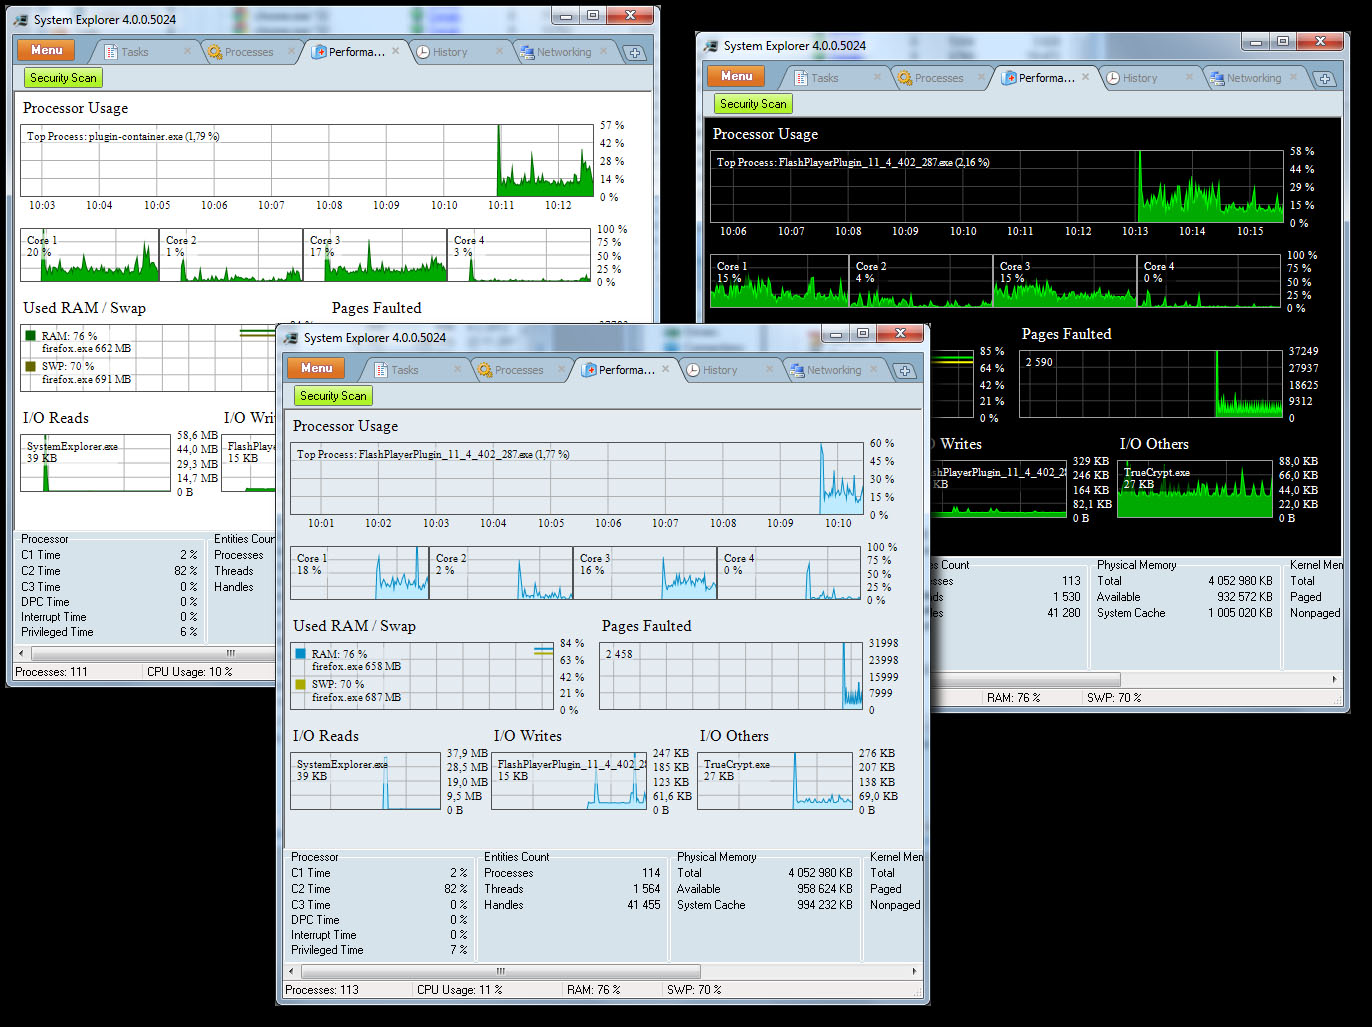Image resolution: width=1372 pixels, height=1027 pixels.
Task: Click the new tab plus icon in front window
Action: 904,371
